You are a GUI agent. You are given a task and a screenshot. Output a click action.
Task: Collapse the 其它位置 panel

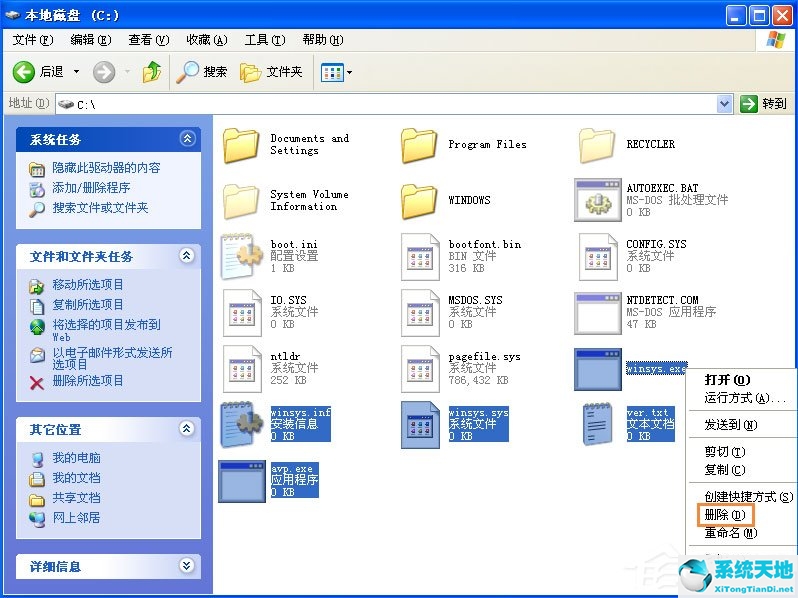point(187,429)
